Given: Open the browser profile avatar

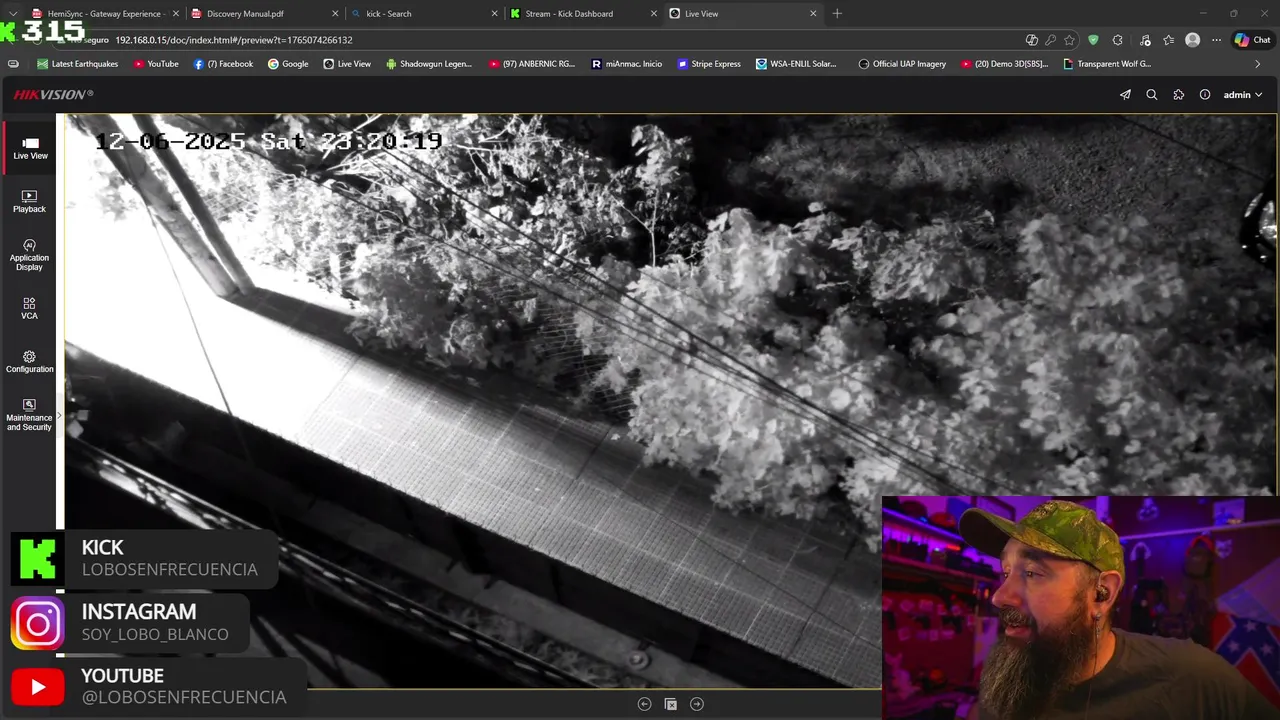Looking at the screenshot, I should pos(1192,40).
